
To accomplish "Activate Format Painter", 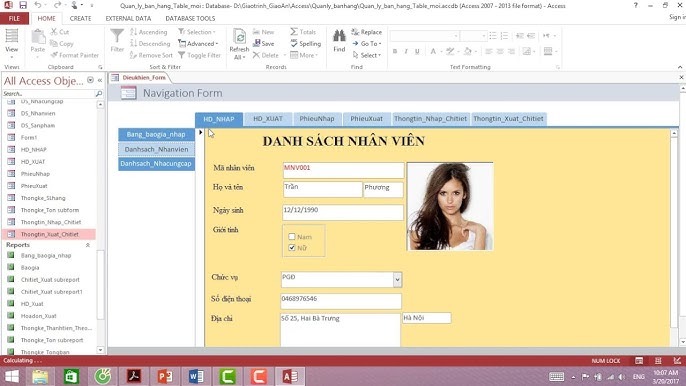I will point(74,55).
